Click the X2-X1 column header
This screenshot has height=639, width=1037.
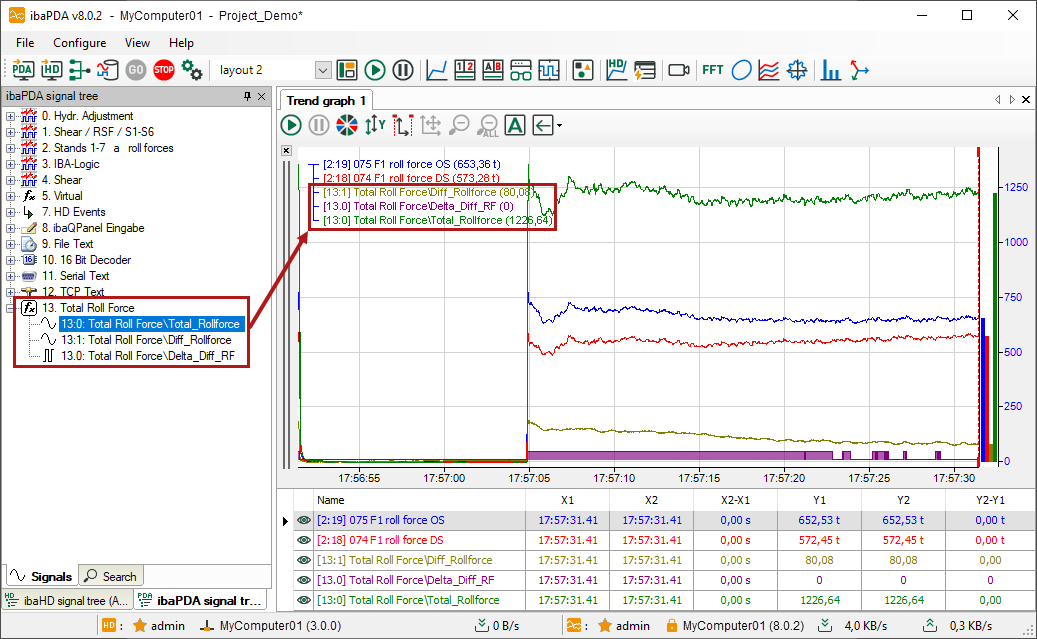pyautogui.click(x=736, y=499)
